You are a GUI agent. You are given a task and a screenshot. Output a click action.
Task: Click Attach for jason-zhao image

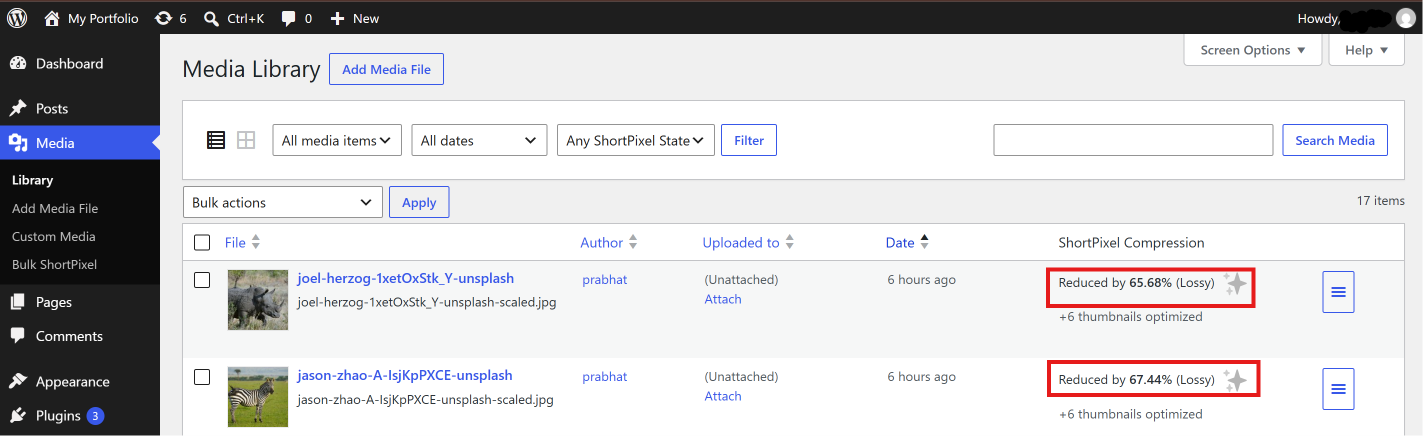pyautogui.click(x=723, y=396)
